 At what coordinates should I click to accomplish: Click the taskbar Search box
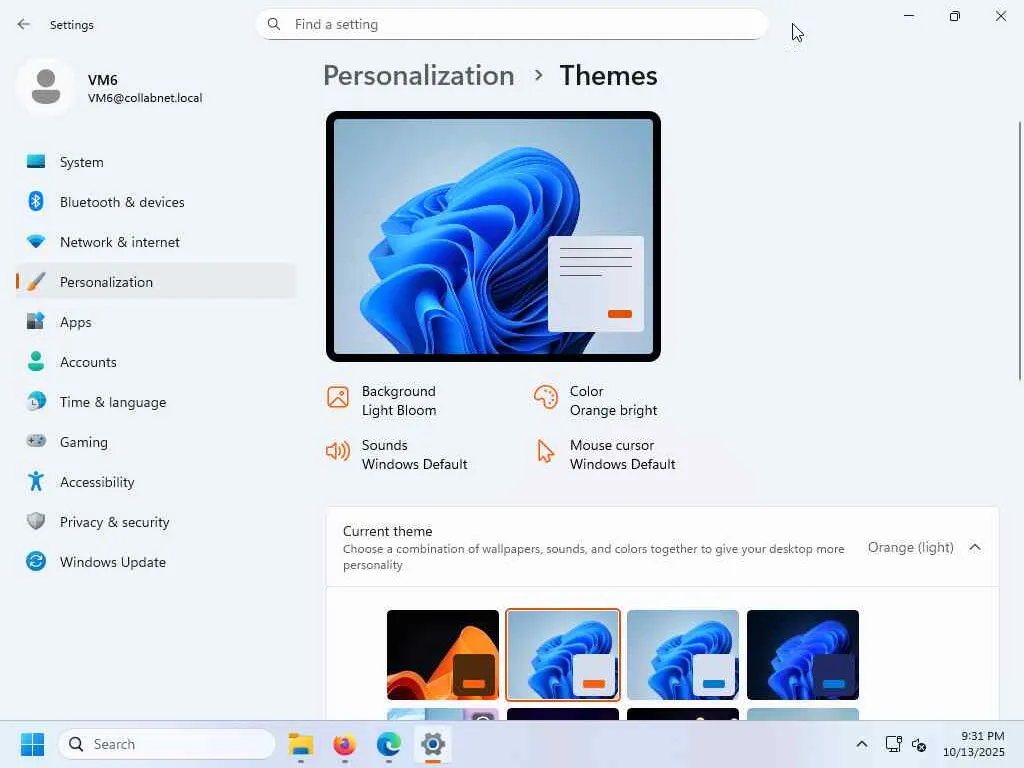tap(167, 744)
